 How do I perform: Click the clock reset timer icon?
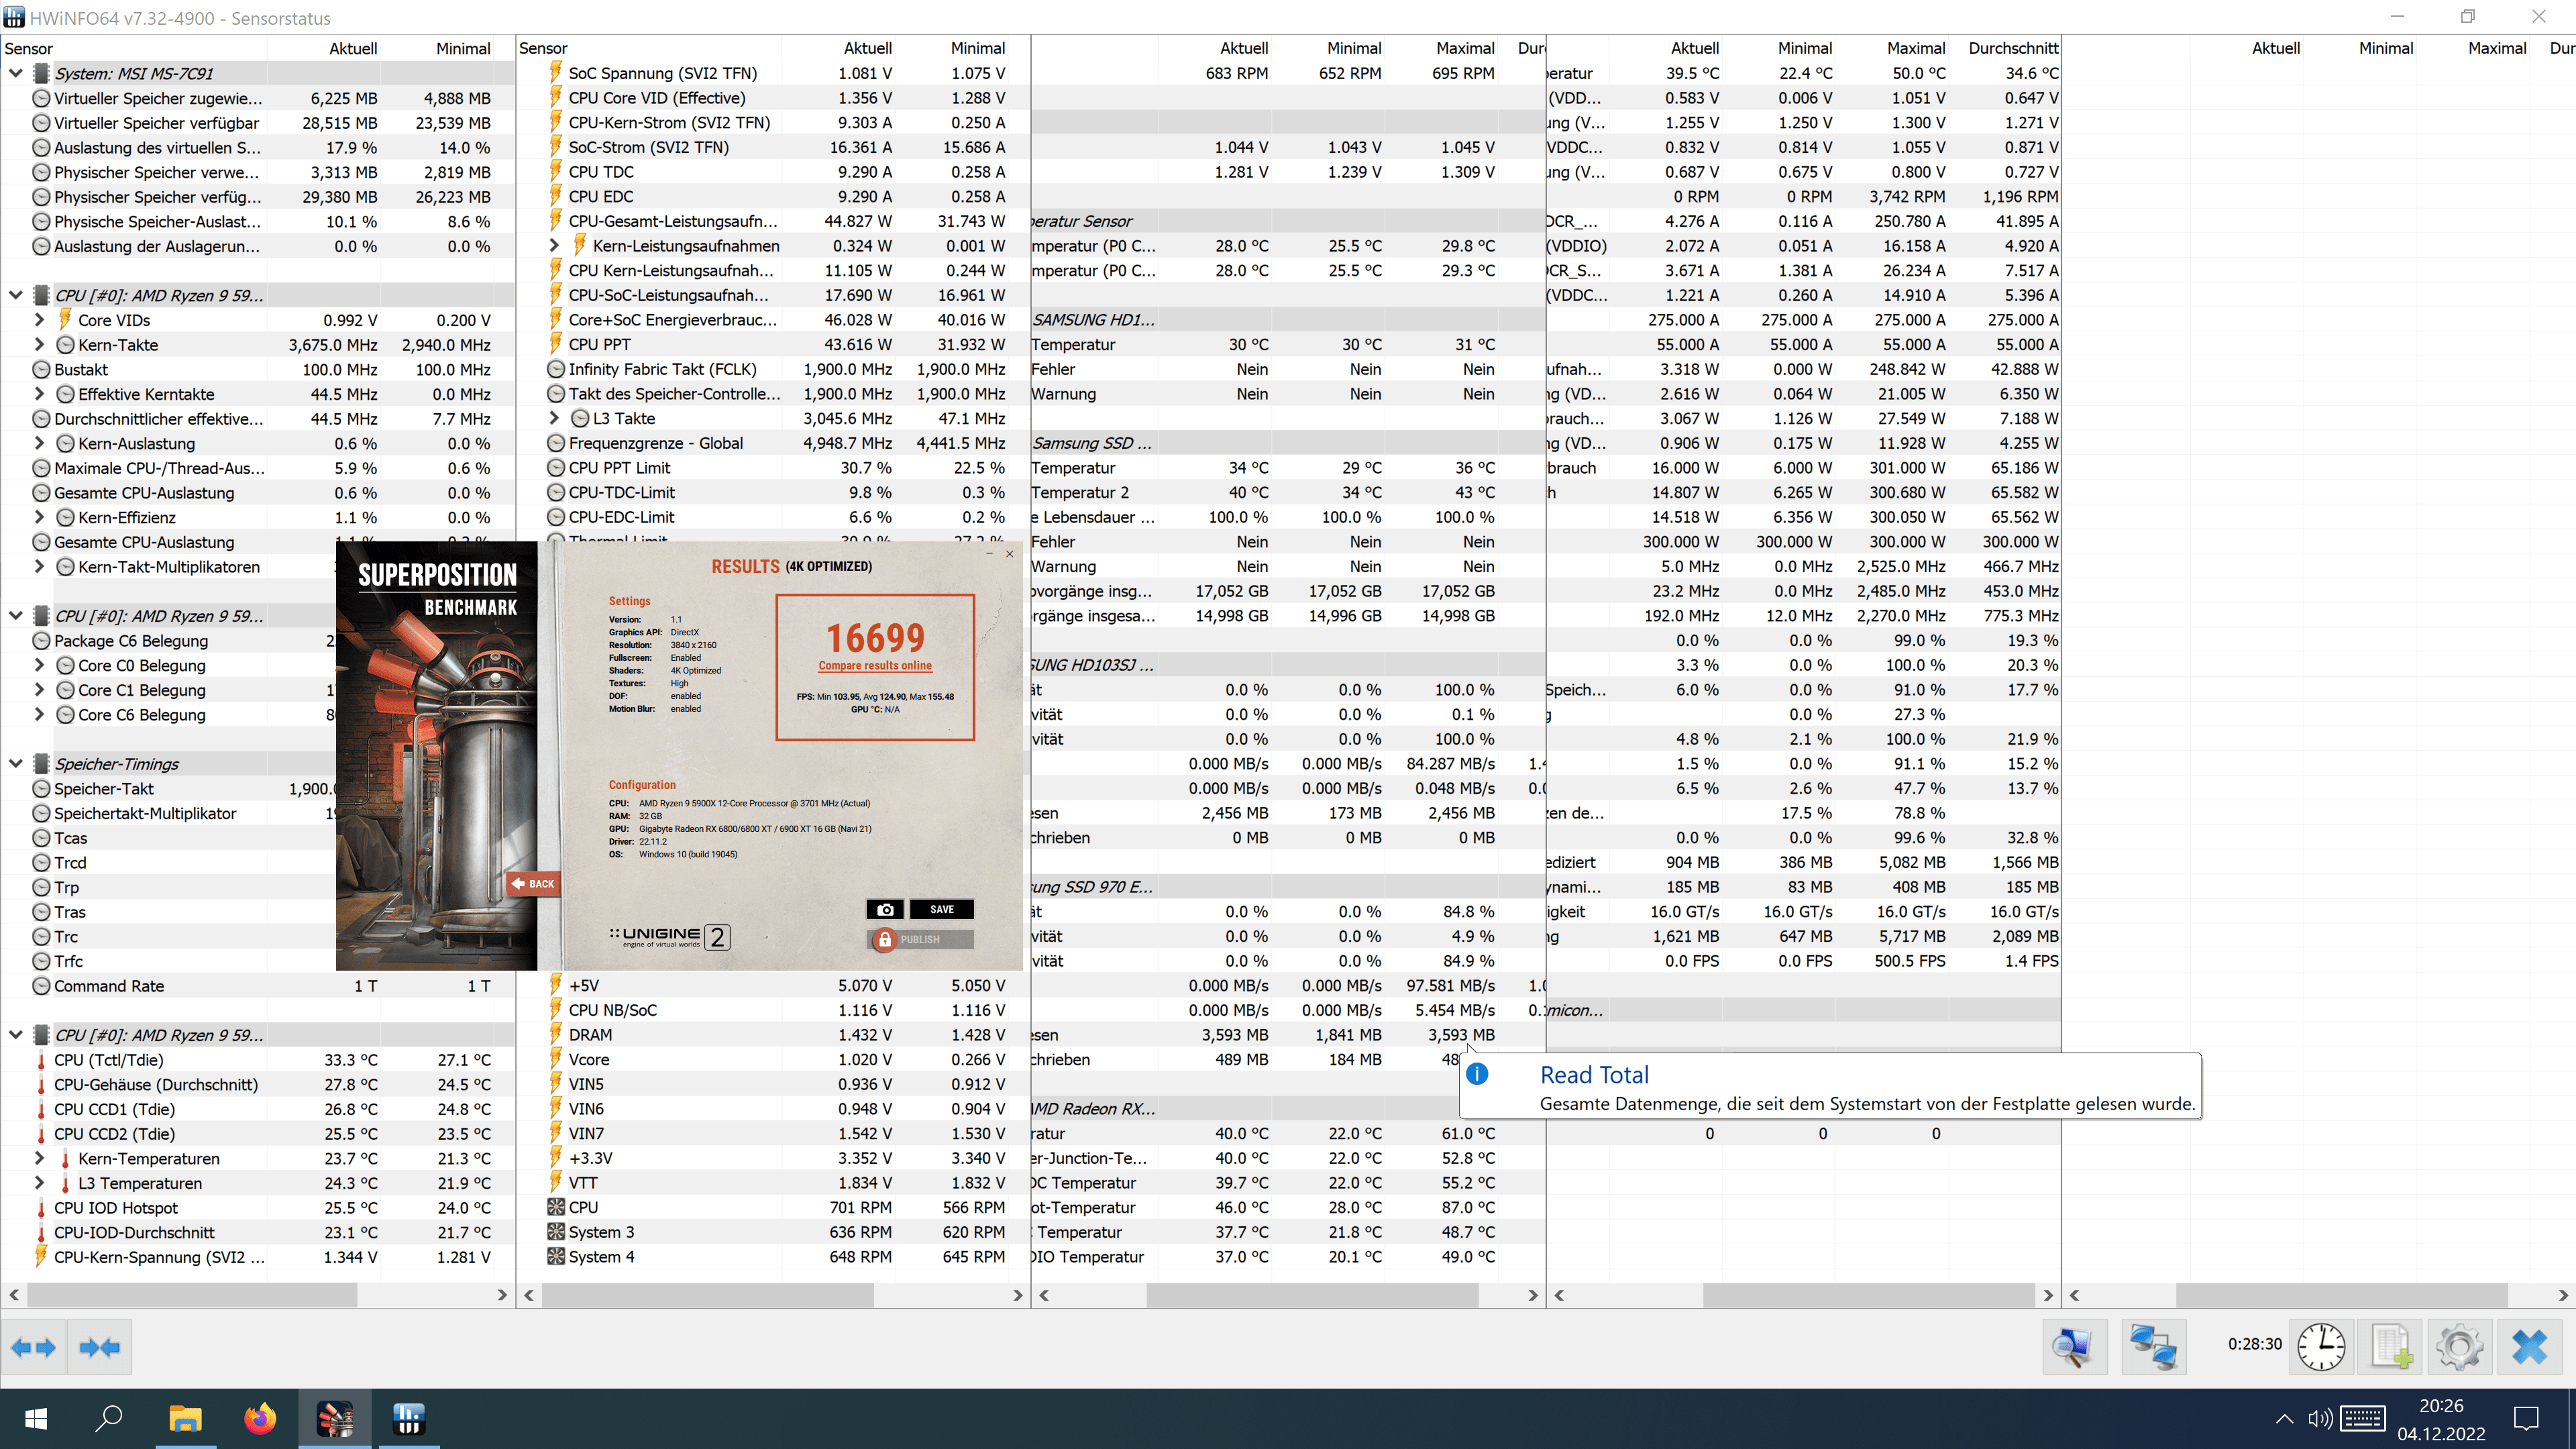[x=2321, y=1347]
